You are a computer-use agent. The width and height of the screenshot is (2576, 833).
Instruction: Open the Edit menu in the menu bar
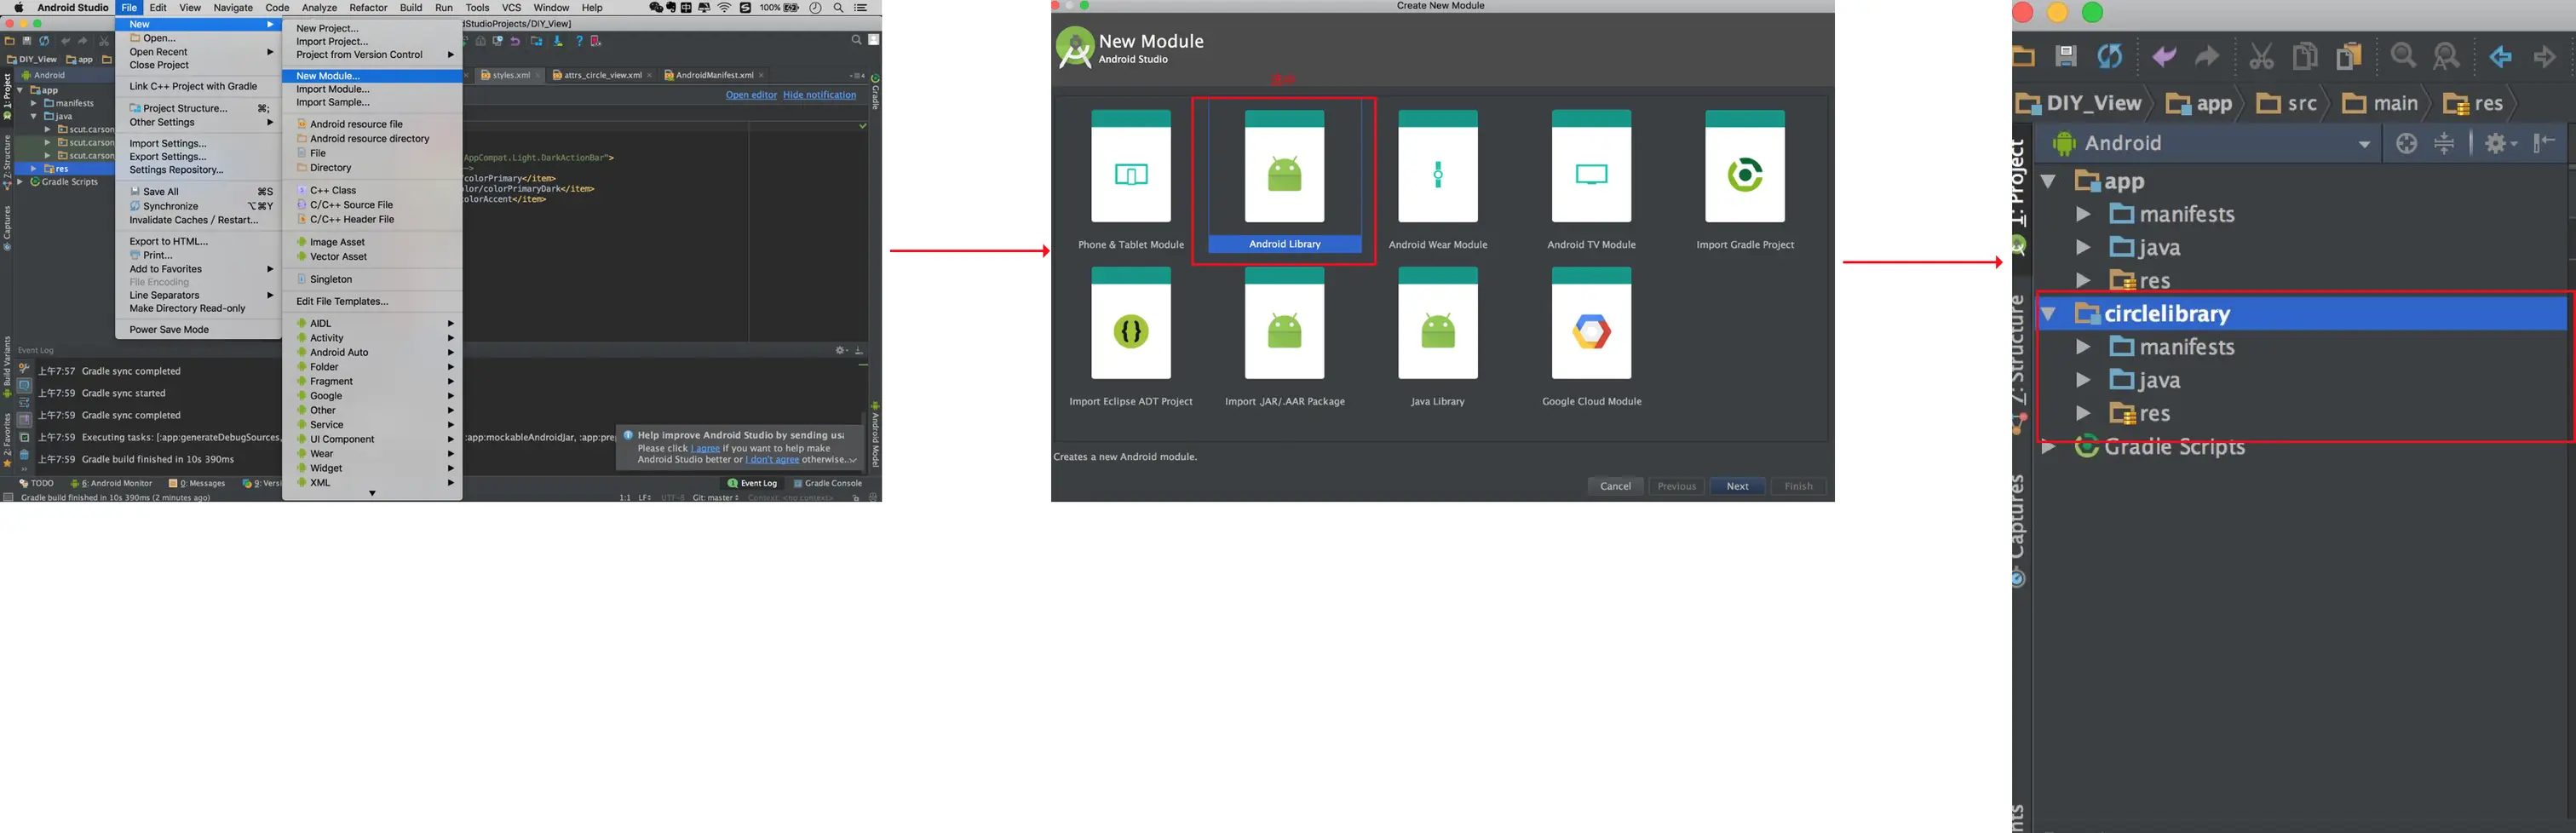pyautogui.click(x=158, y=8)
